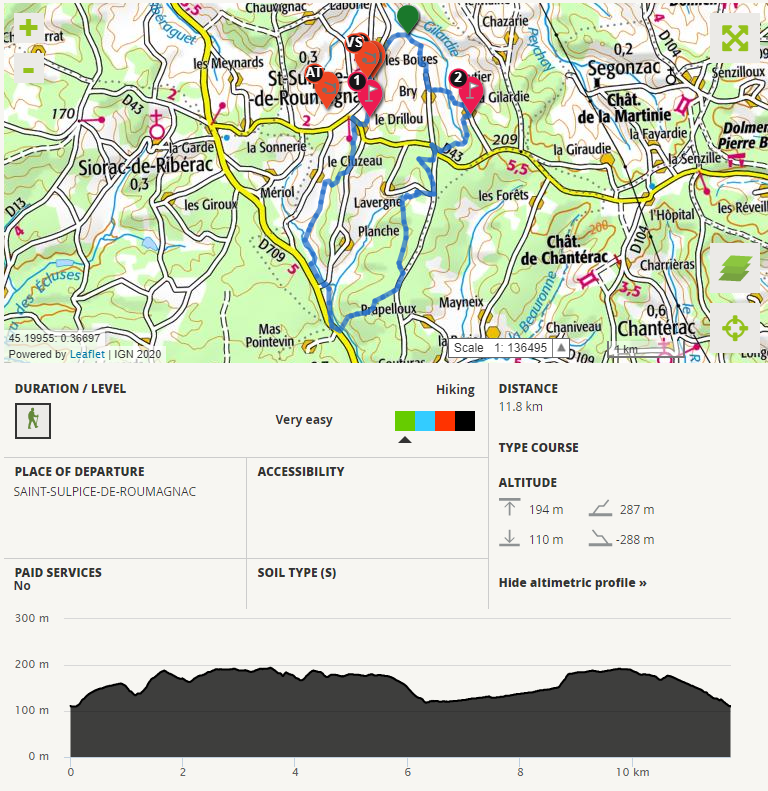Click the red difficulty level swatch
The width and height of the screenshot is (768, 791).
tap(445, 421)
